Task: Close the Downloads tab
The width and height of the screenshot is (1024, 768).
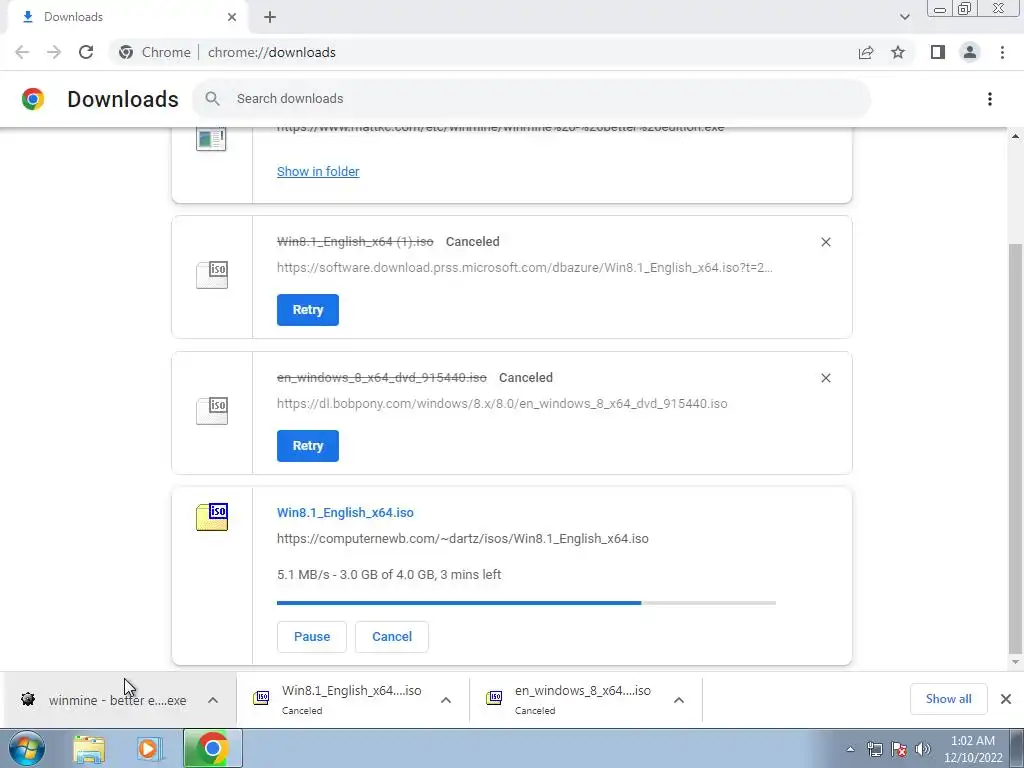Action: (x=232, y=17)
